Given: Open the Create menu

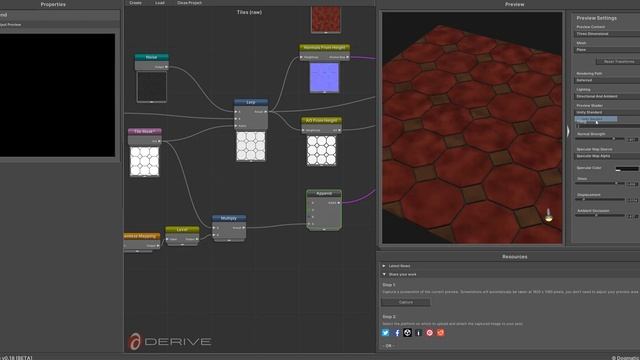Looking at the screenshot, I should (x=136, y=3).
